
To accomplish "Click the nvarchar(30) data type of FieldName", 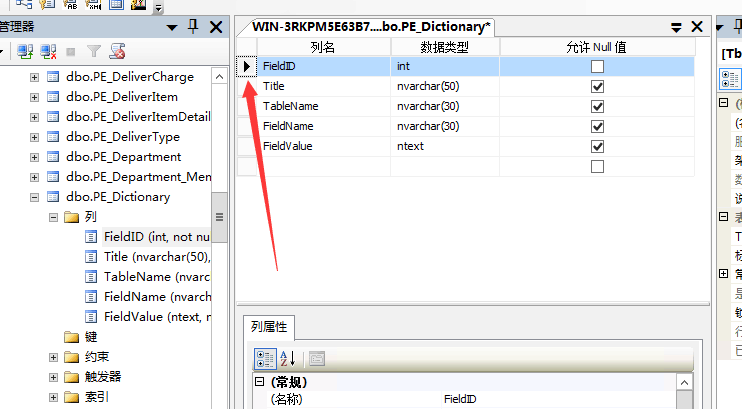I will 428,126.
